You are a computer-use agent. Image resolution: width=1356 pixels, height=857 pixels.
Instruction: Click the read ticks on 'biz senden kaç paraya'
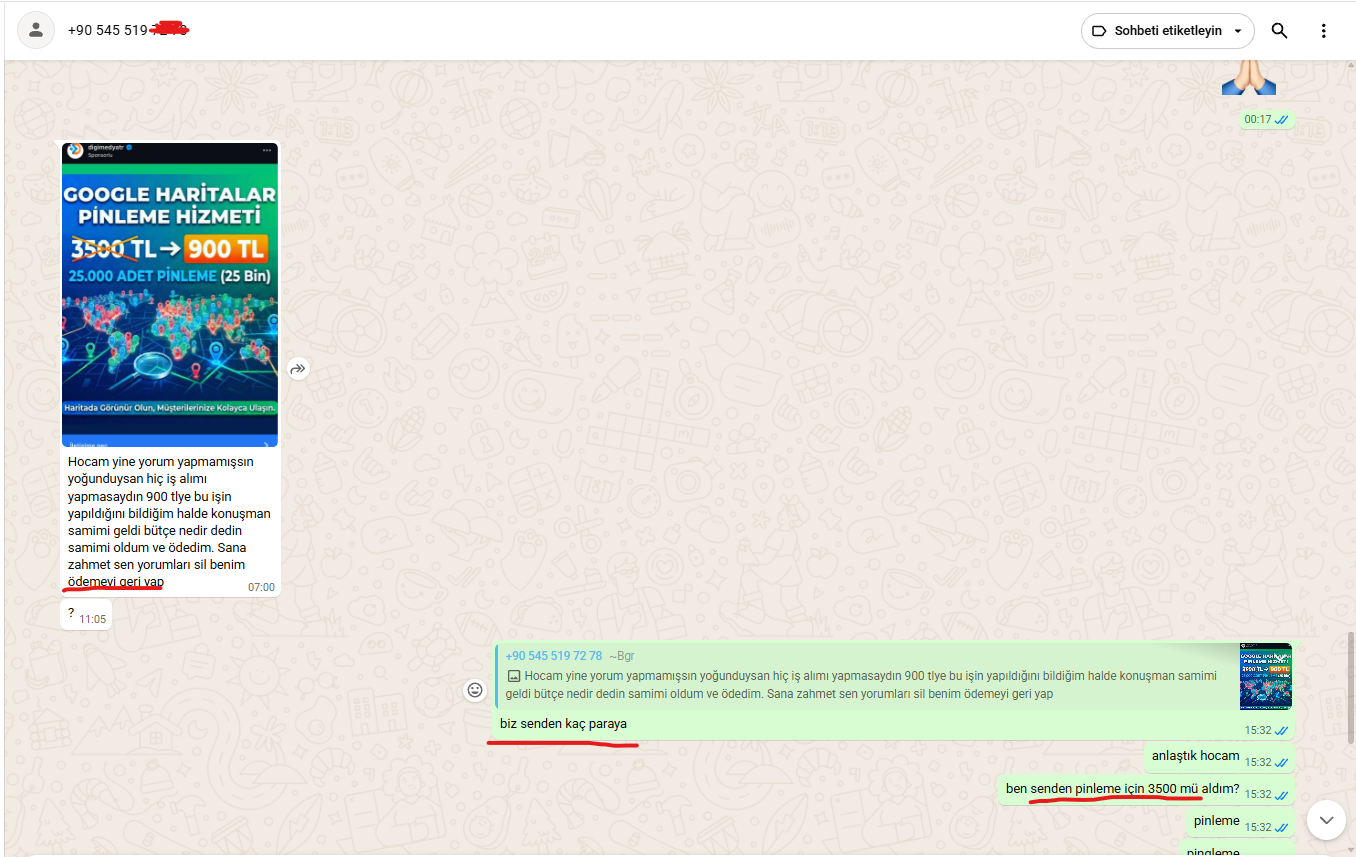point(1281,731)
